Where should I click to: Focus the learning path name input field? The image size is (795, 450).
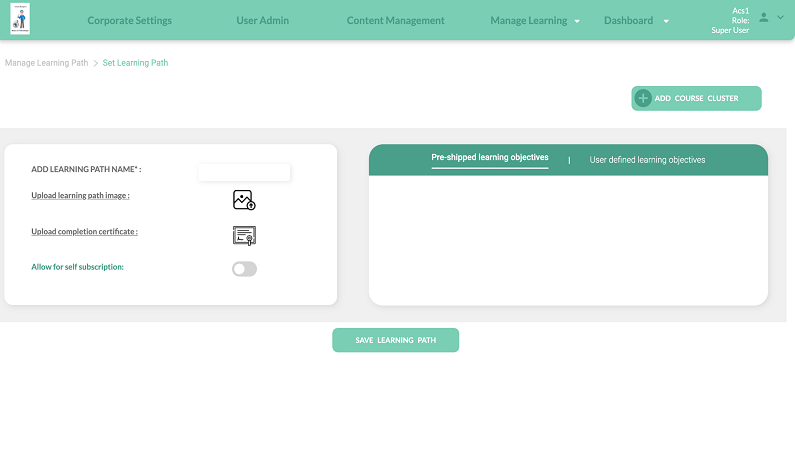tap(244, 173)
